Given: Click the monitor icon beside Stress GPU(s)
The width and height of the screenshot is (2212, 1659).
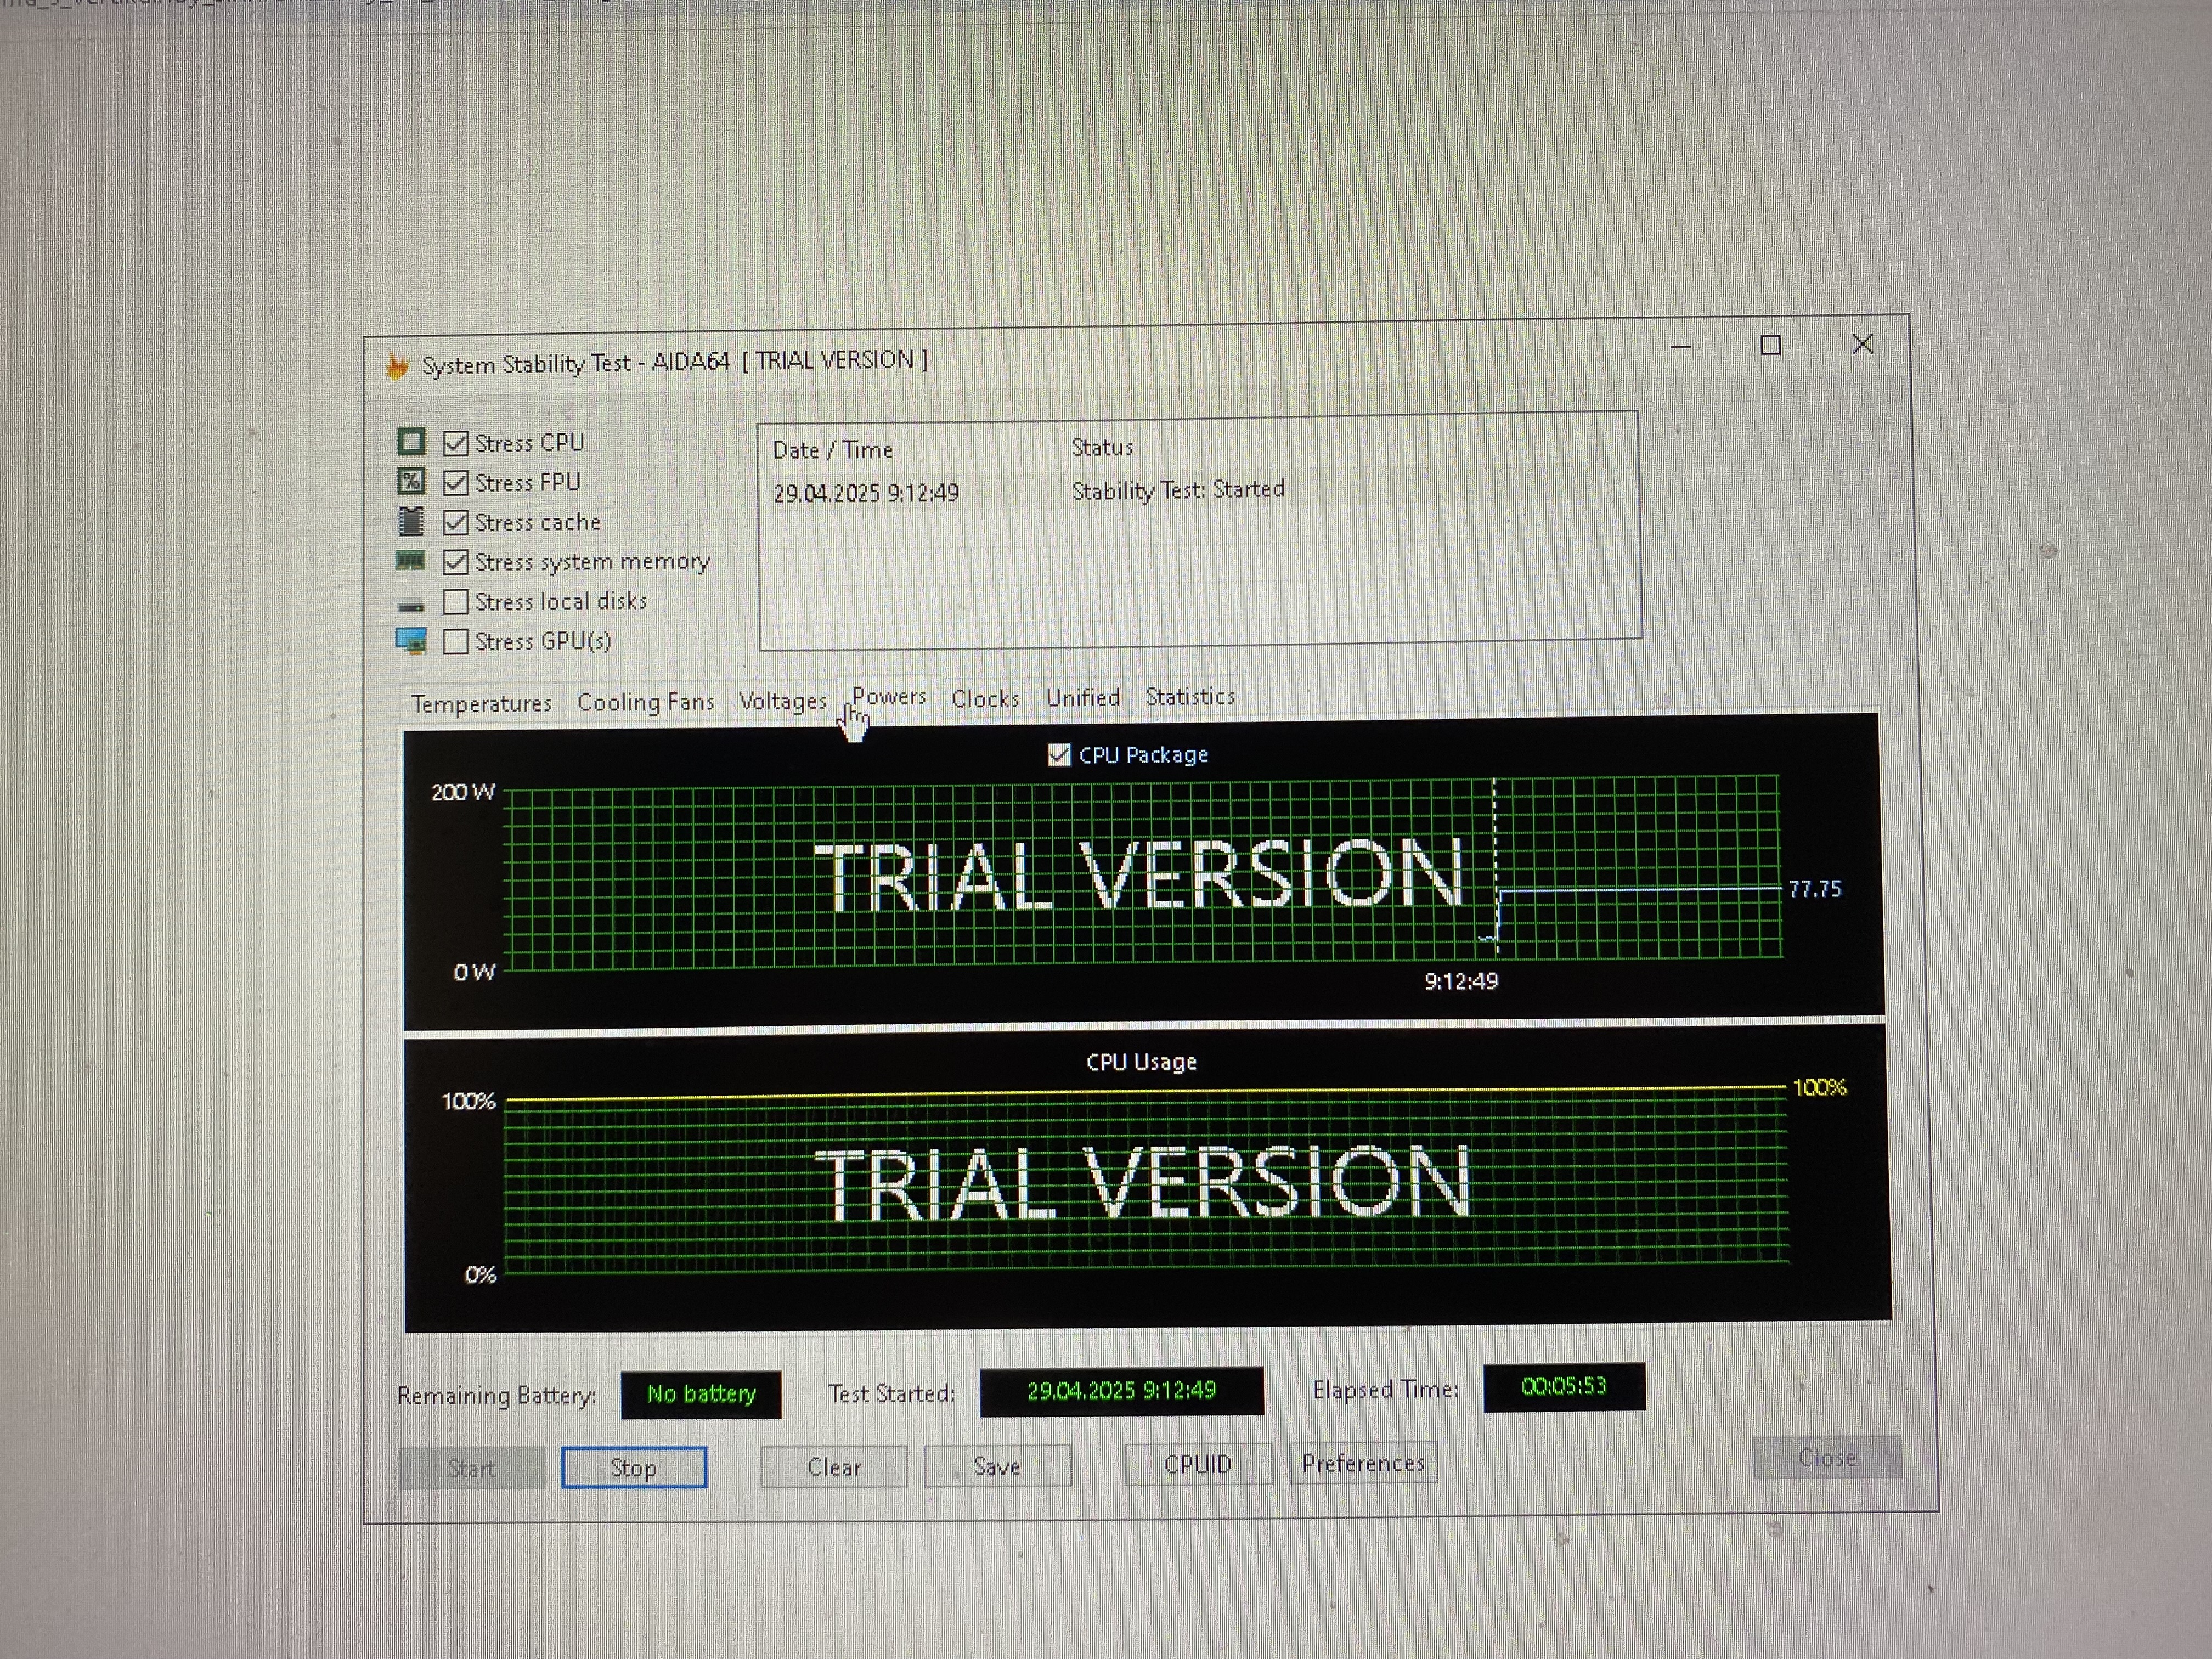Looking at the screenshot, I should 411,640.
